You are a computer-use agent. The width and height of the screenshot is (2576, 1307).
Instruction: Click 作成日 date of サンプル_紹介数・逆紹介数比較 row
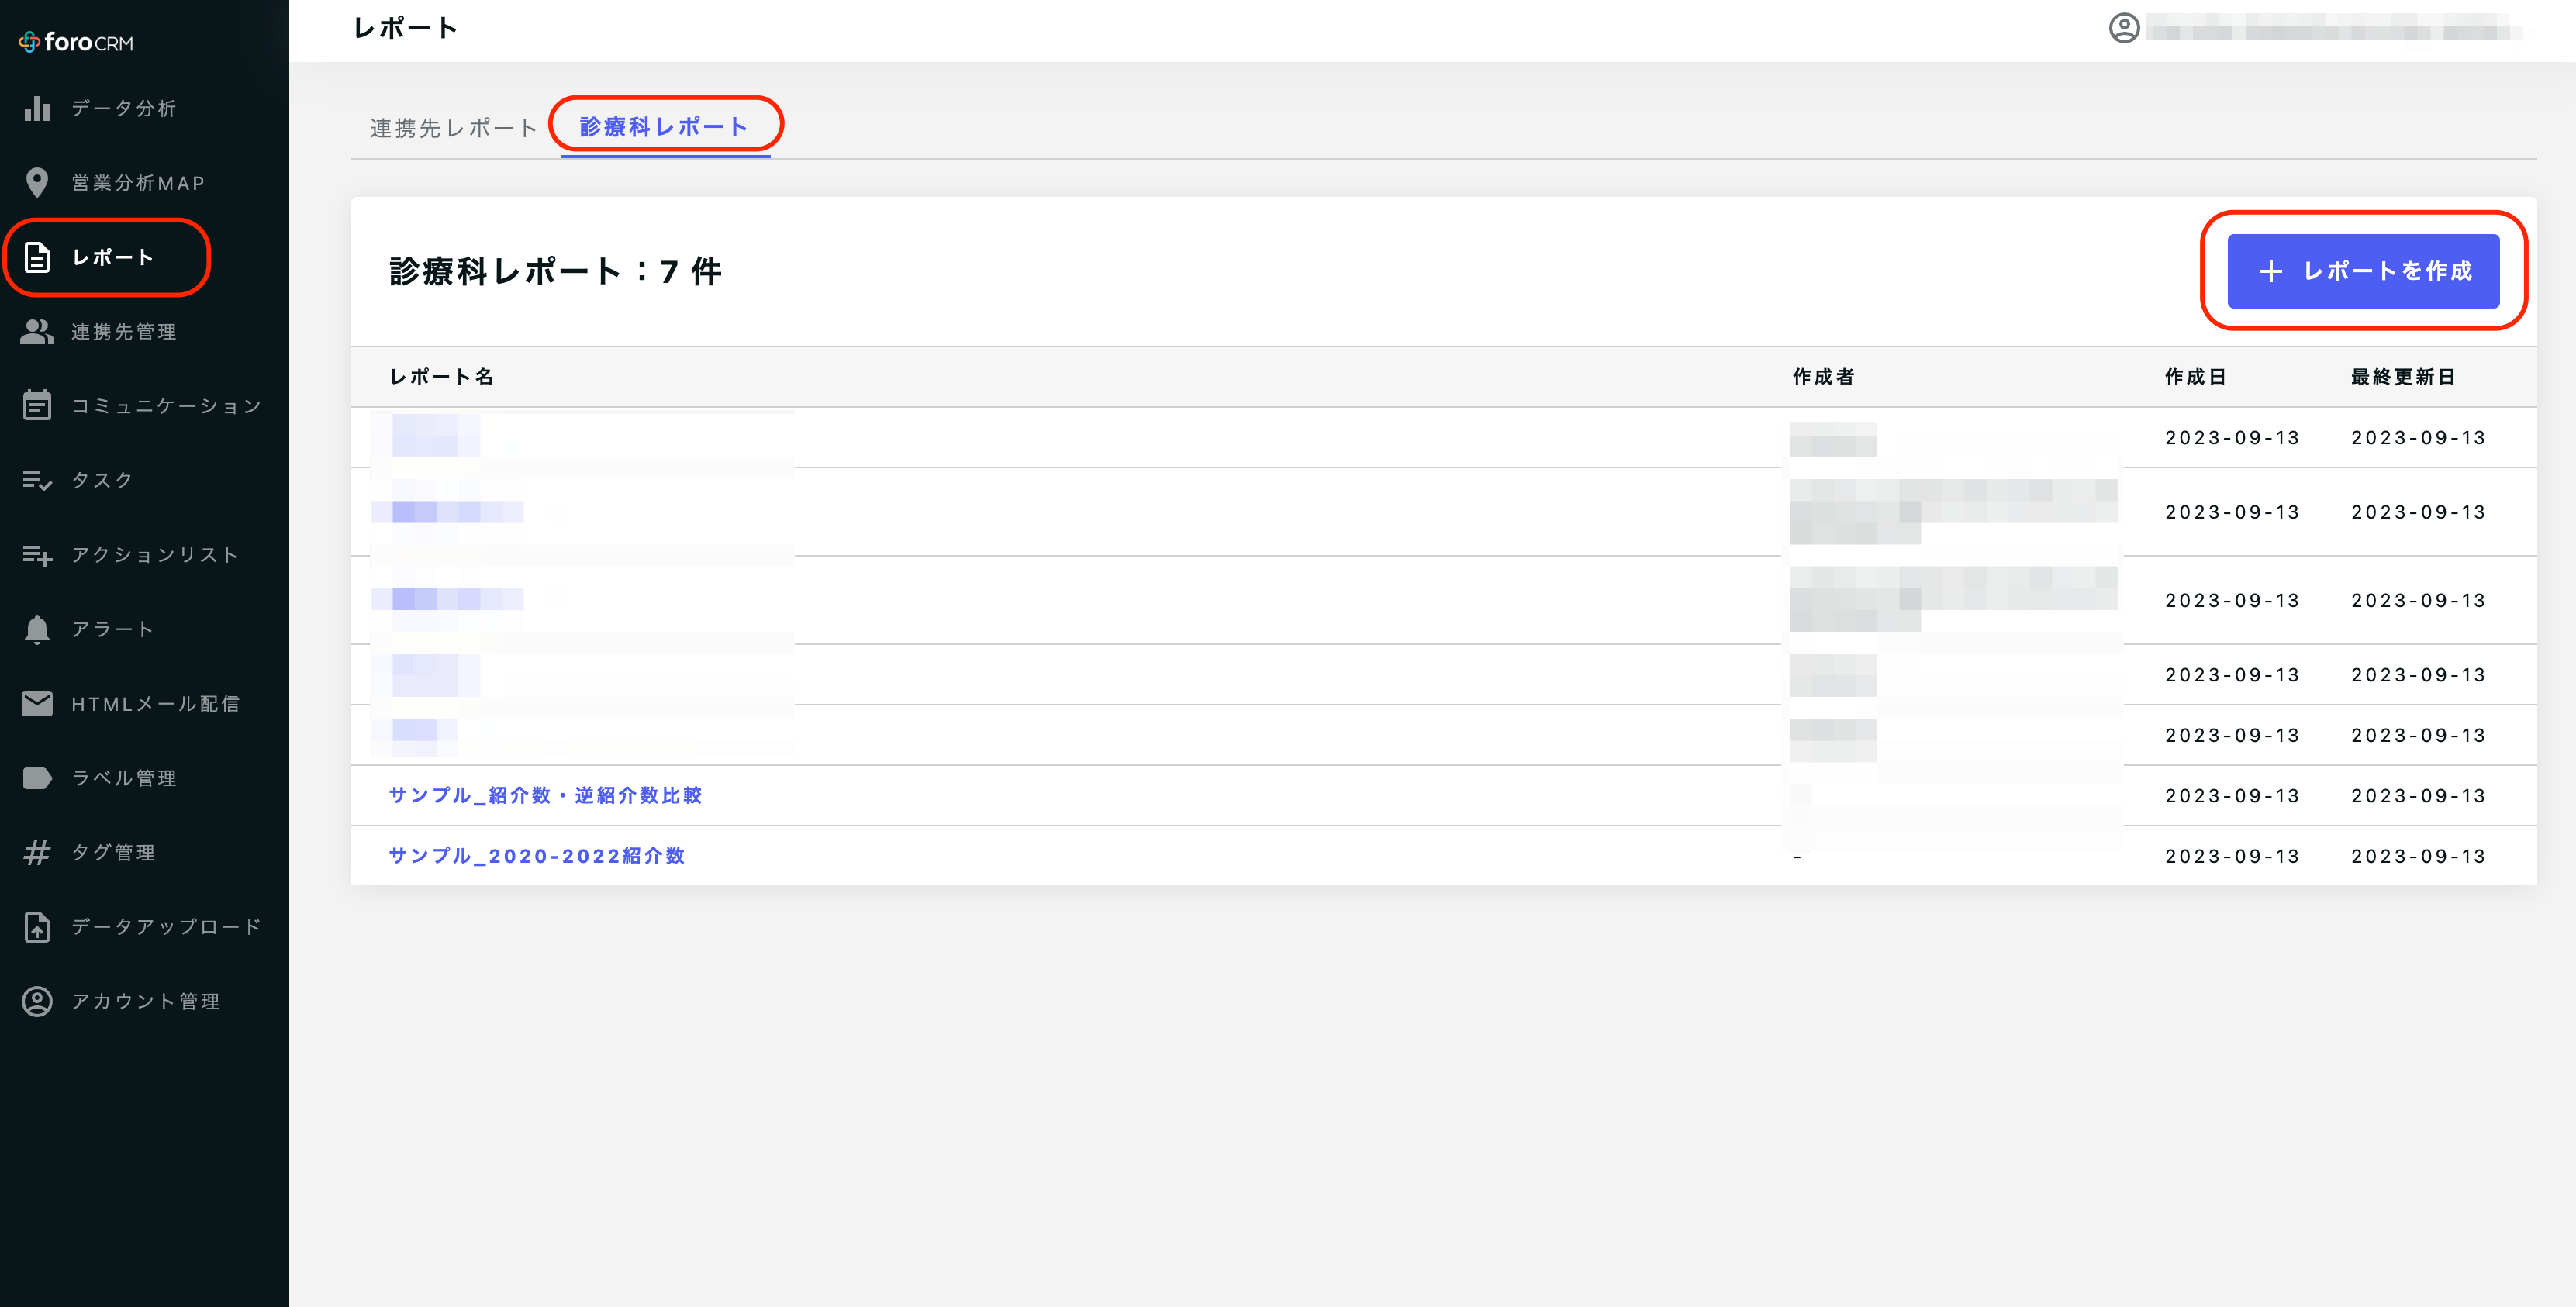point(2232,796)
